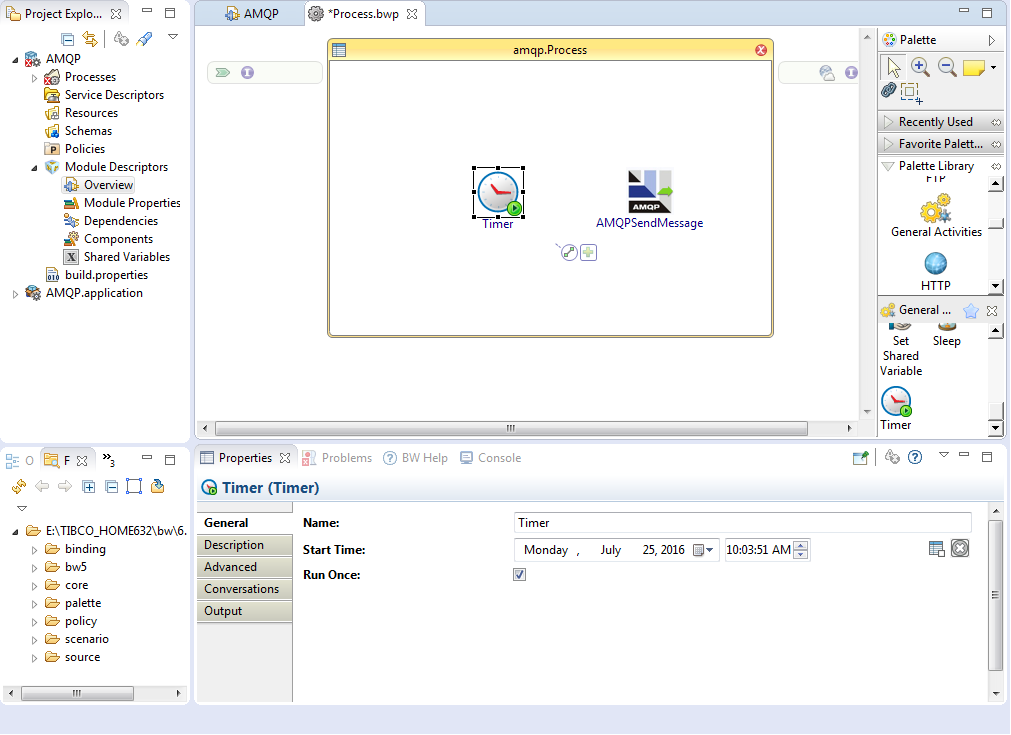
Task: Click the Zoom In palette tool
Action: click(920, 66)
